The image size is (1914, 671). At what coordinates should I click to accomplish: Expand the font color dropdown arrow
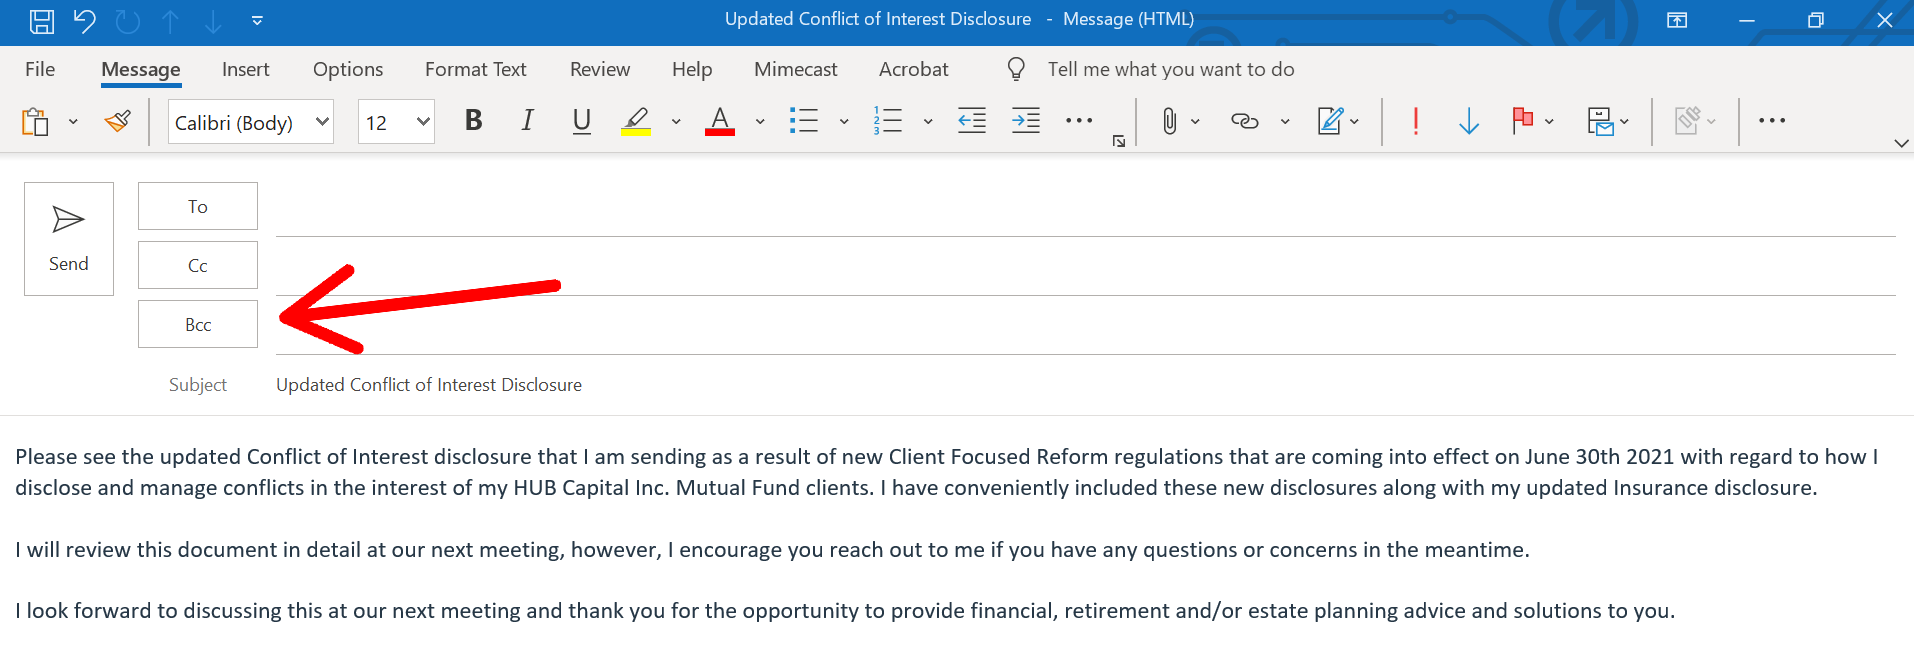(x=760, y=122)
